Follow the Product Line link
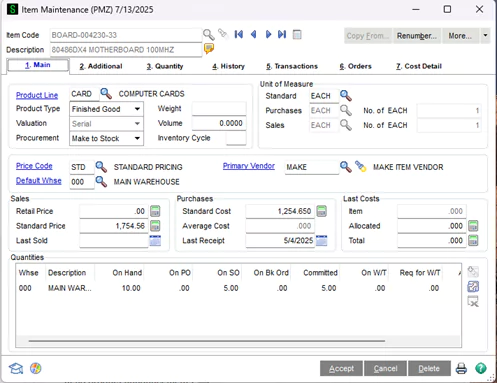 [x=37, y=95]
